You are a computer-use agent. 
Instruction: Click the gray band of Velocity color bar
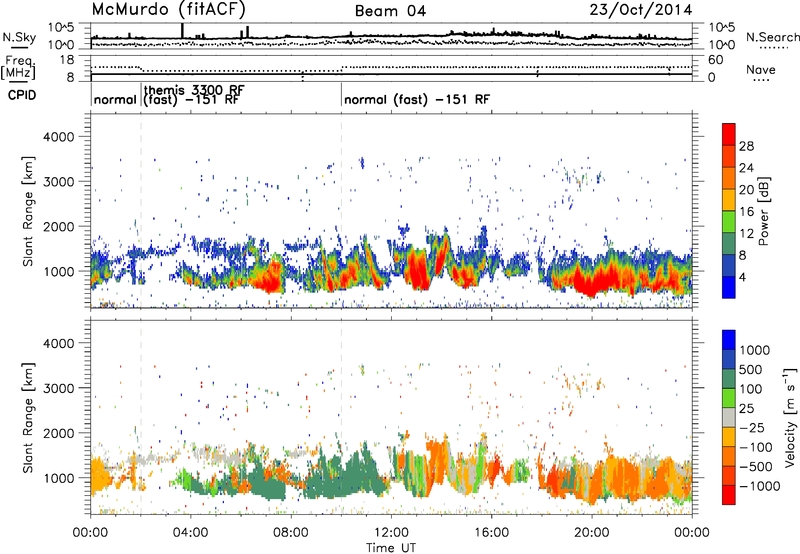(x=729, y=417)
